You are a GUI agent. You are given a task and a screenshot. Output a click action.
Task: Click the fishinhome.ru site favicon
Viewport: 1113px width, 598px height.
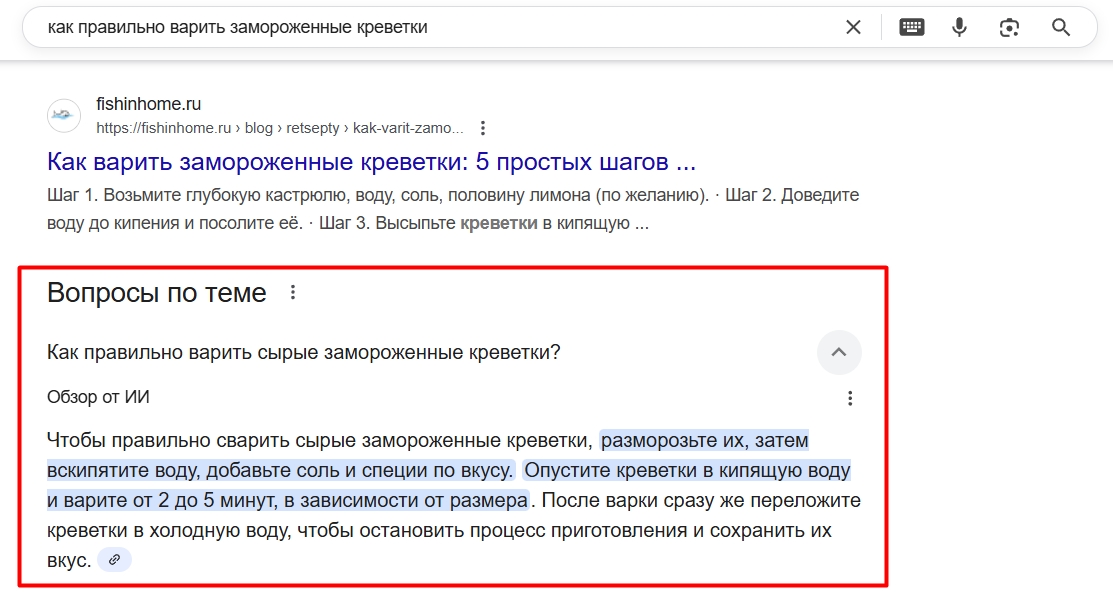tap(63, 115)
